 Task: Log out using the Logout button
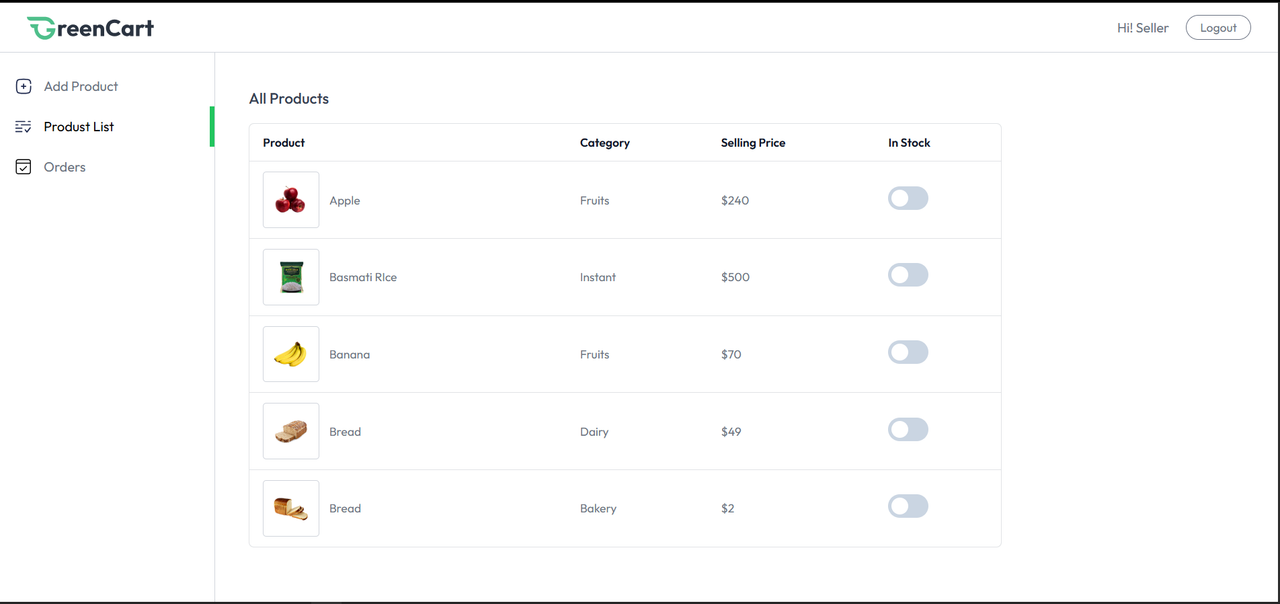[1218, 28]
